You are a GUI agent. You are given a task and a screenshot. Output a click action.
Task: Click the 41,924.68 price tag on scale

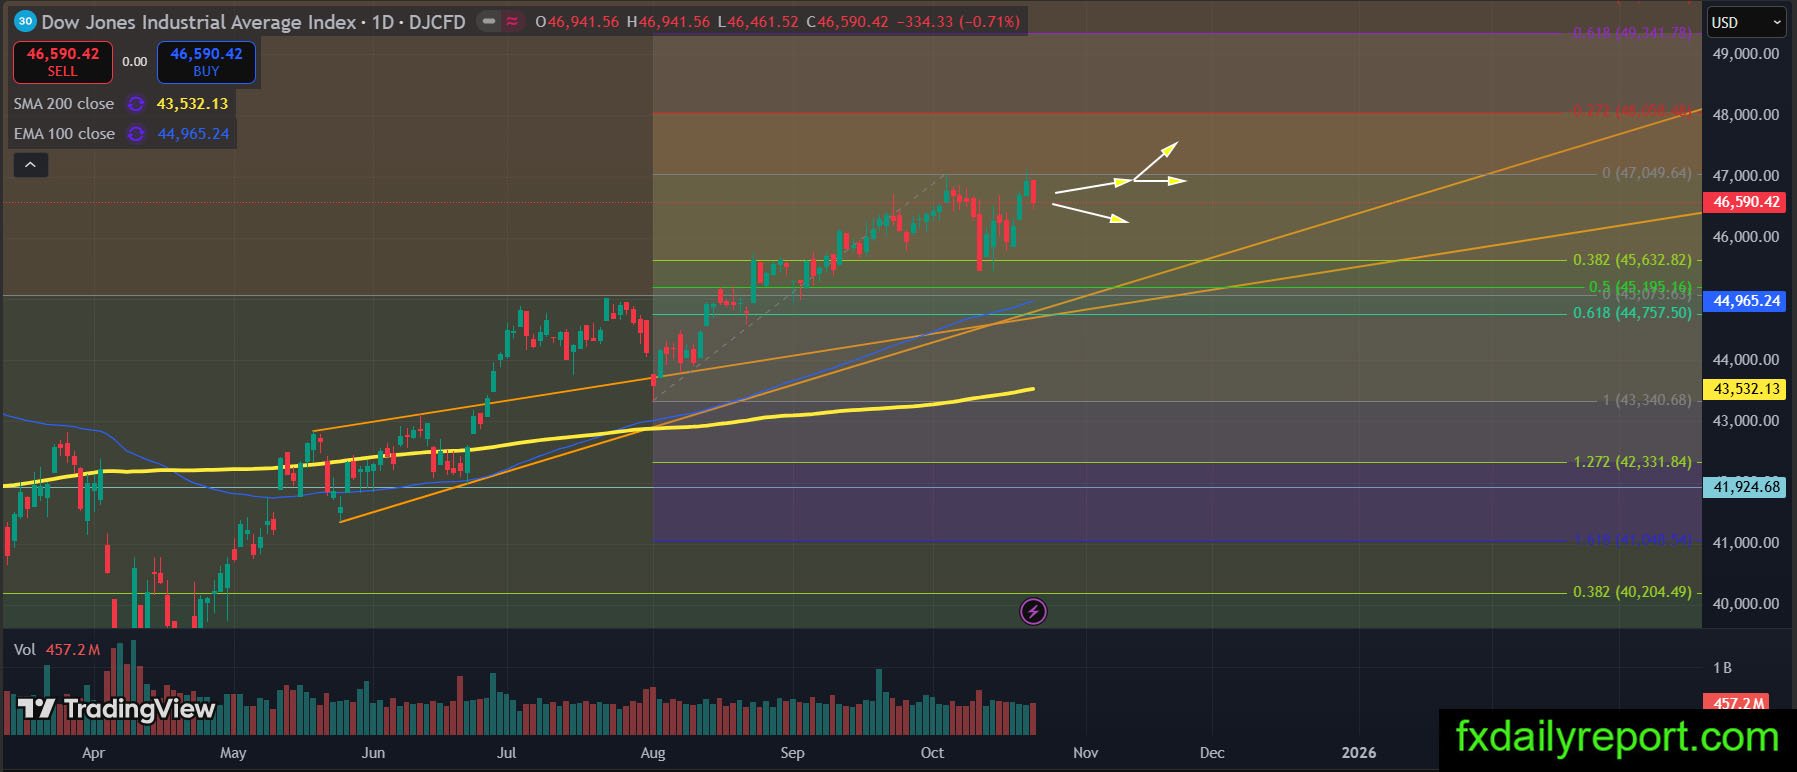coord(1746,487)
